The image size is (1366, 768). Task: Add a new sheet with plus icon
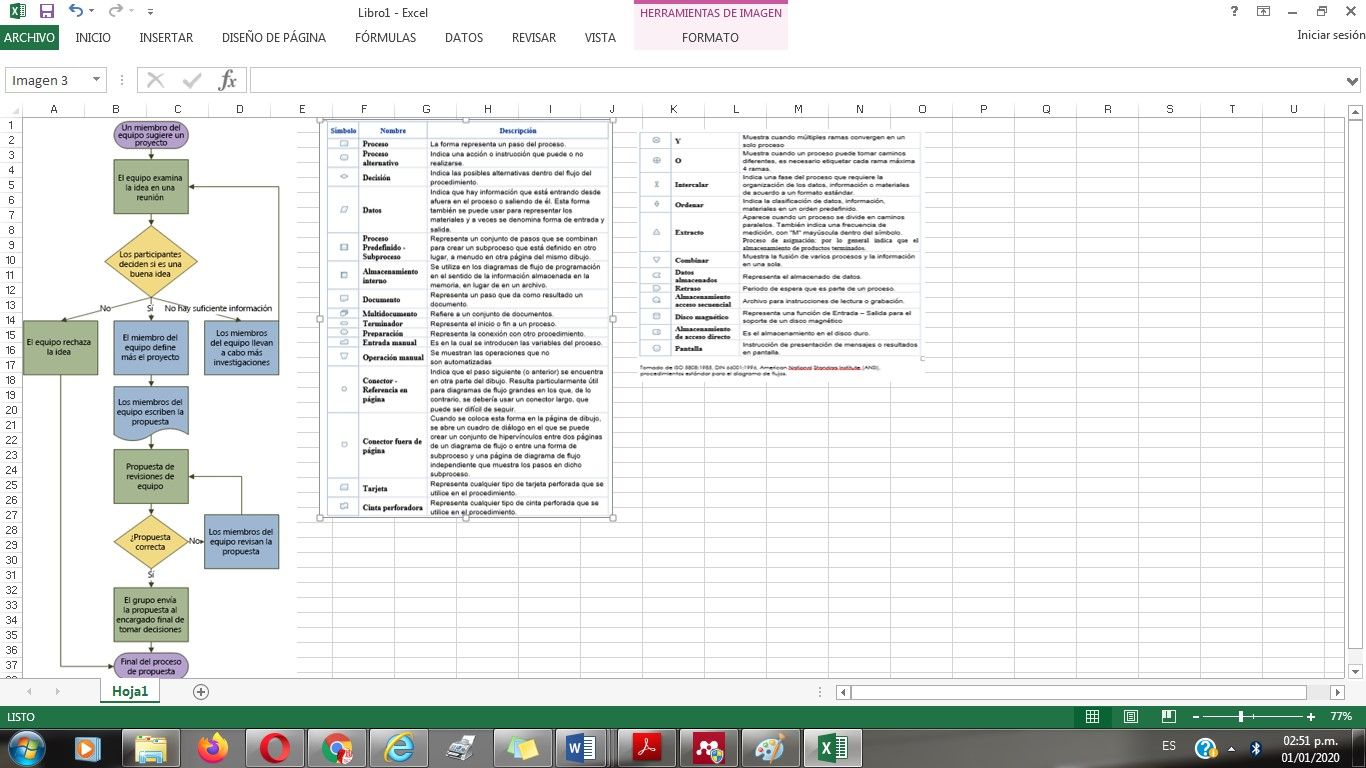201,691
